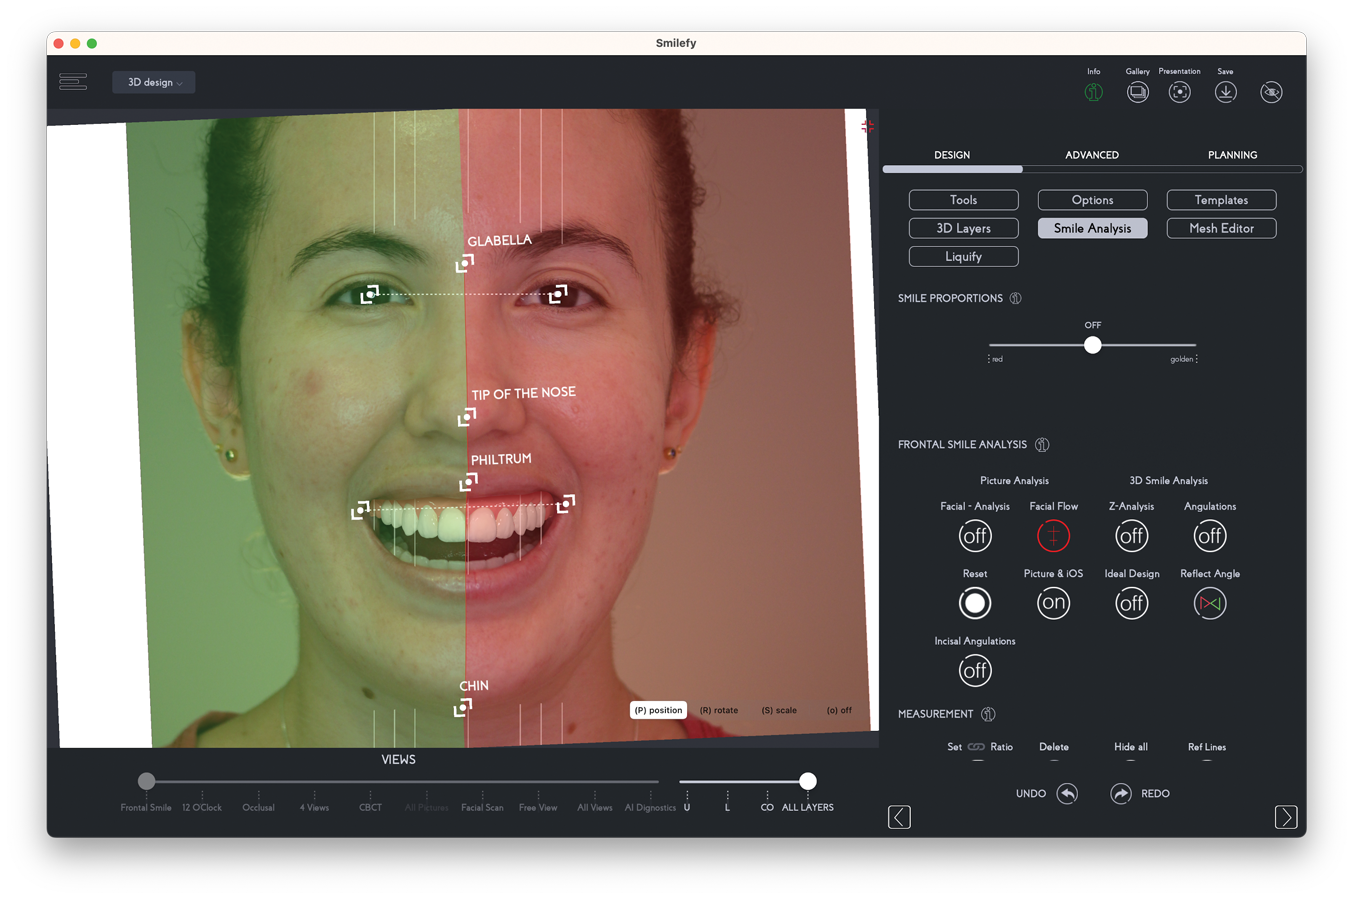Switch to the PLANNING tab

point(1232,155)
